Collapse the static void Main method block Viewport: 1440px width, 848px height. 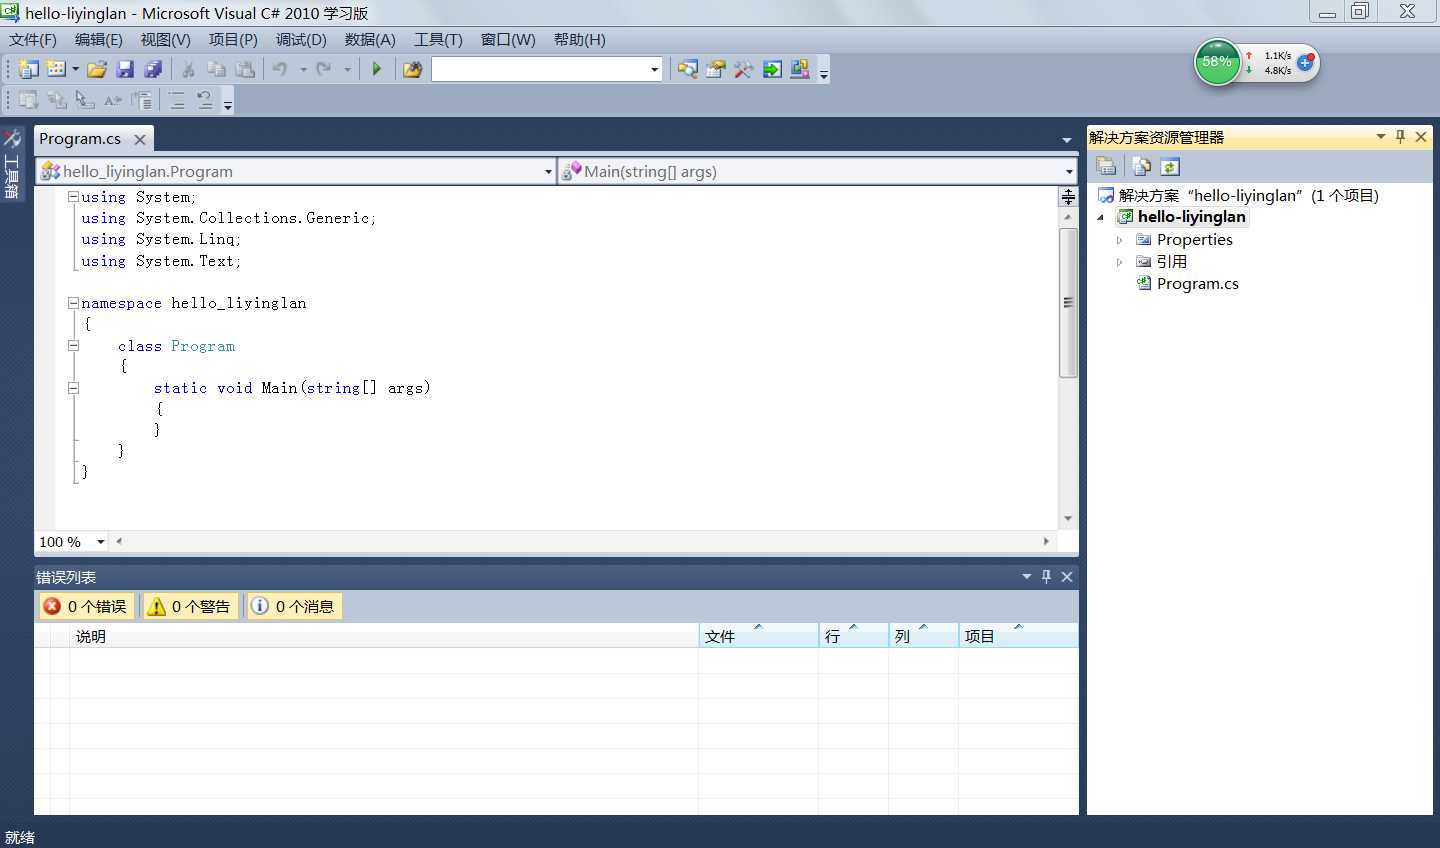coord(73,388)
